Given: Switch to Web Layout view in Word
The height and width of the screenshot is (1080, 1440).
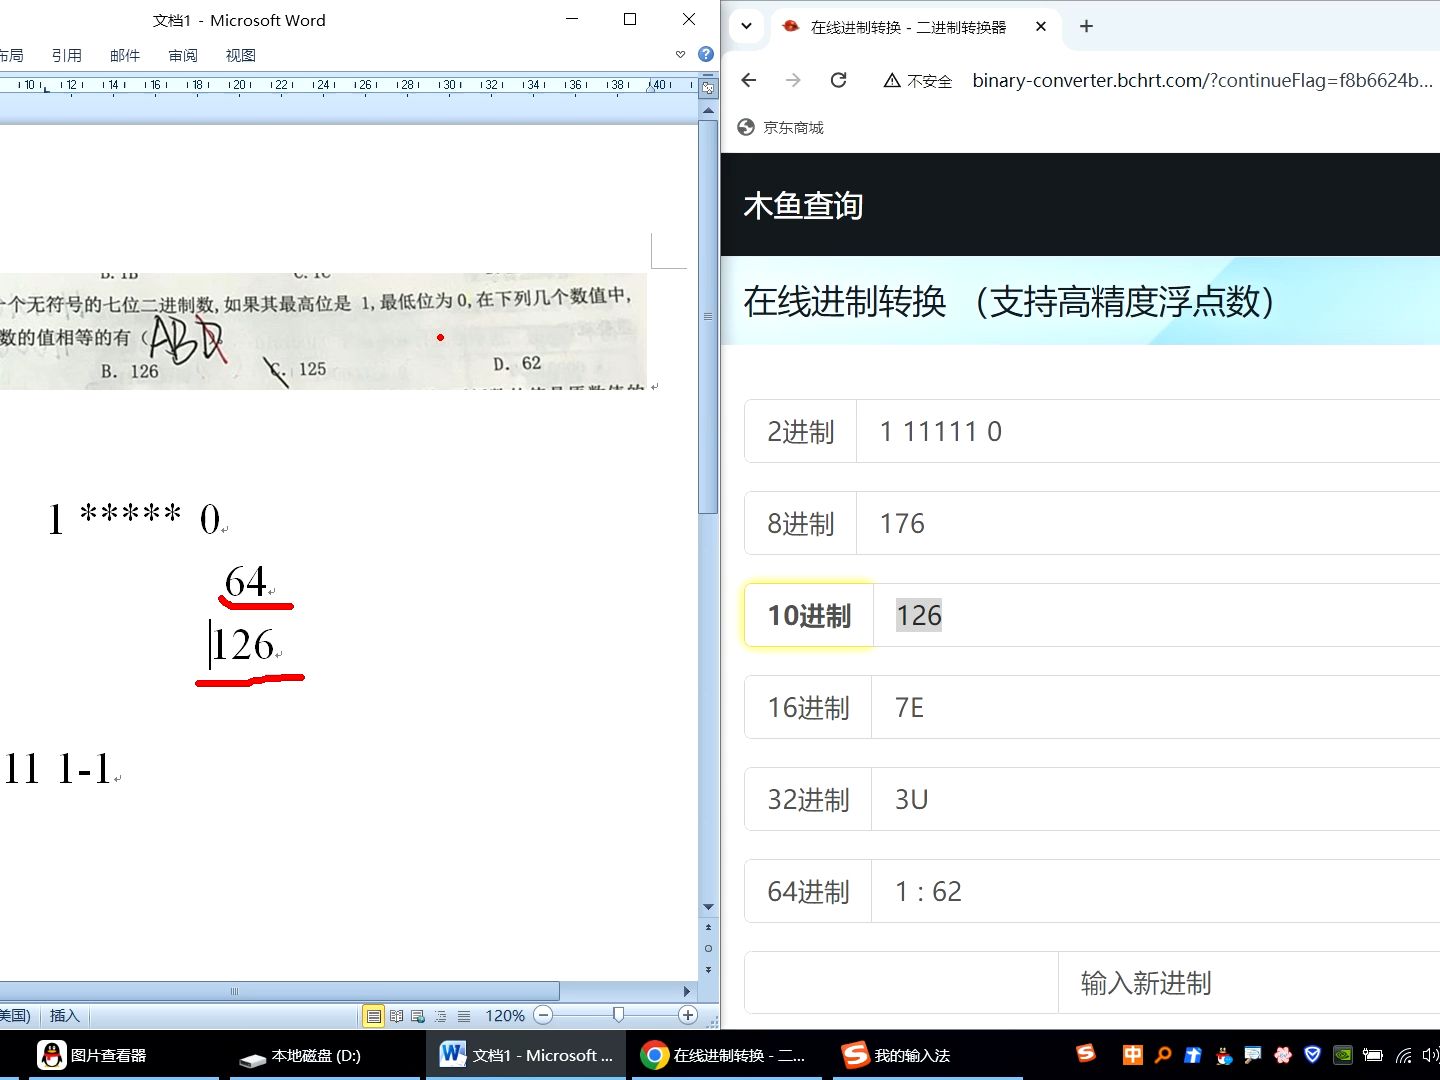Looking at the screenshot, I should point(418,1016).
